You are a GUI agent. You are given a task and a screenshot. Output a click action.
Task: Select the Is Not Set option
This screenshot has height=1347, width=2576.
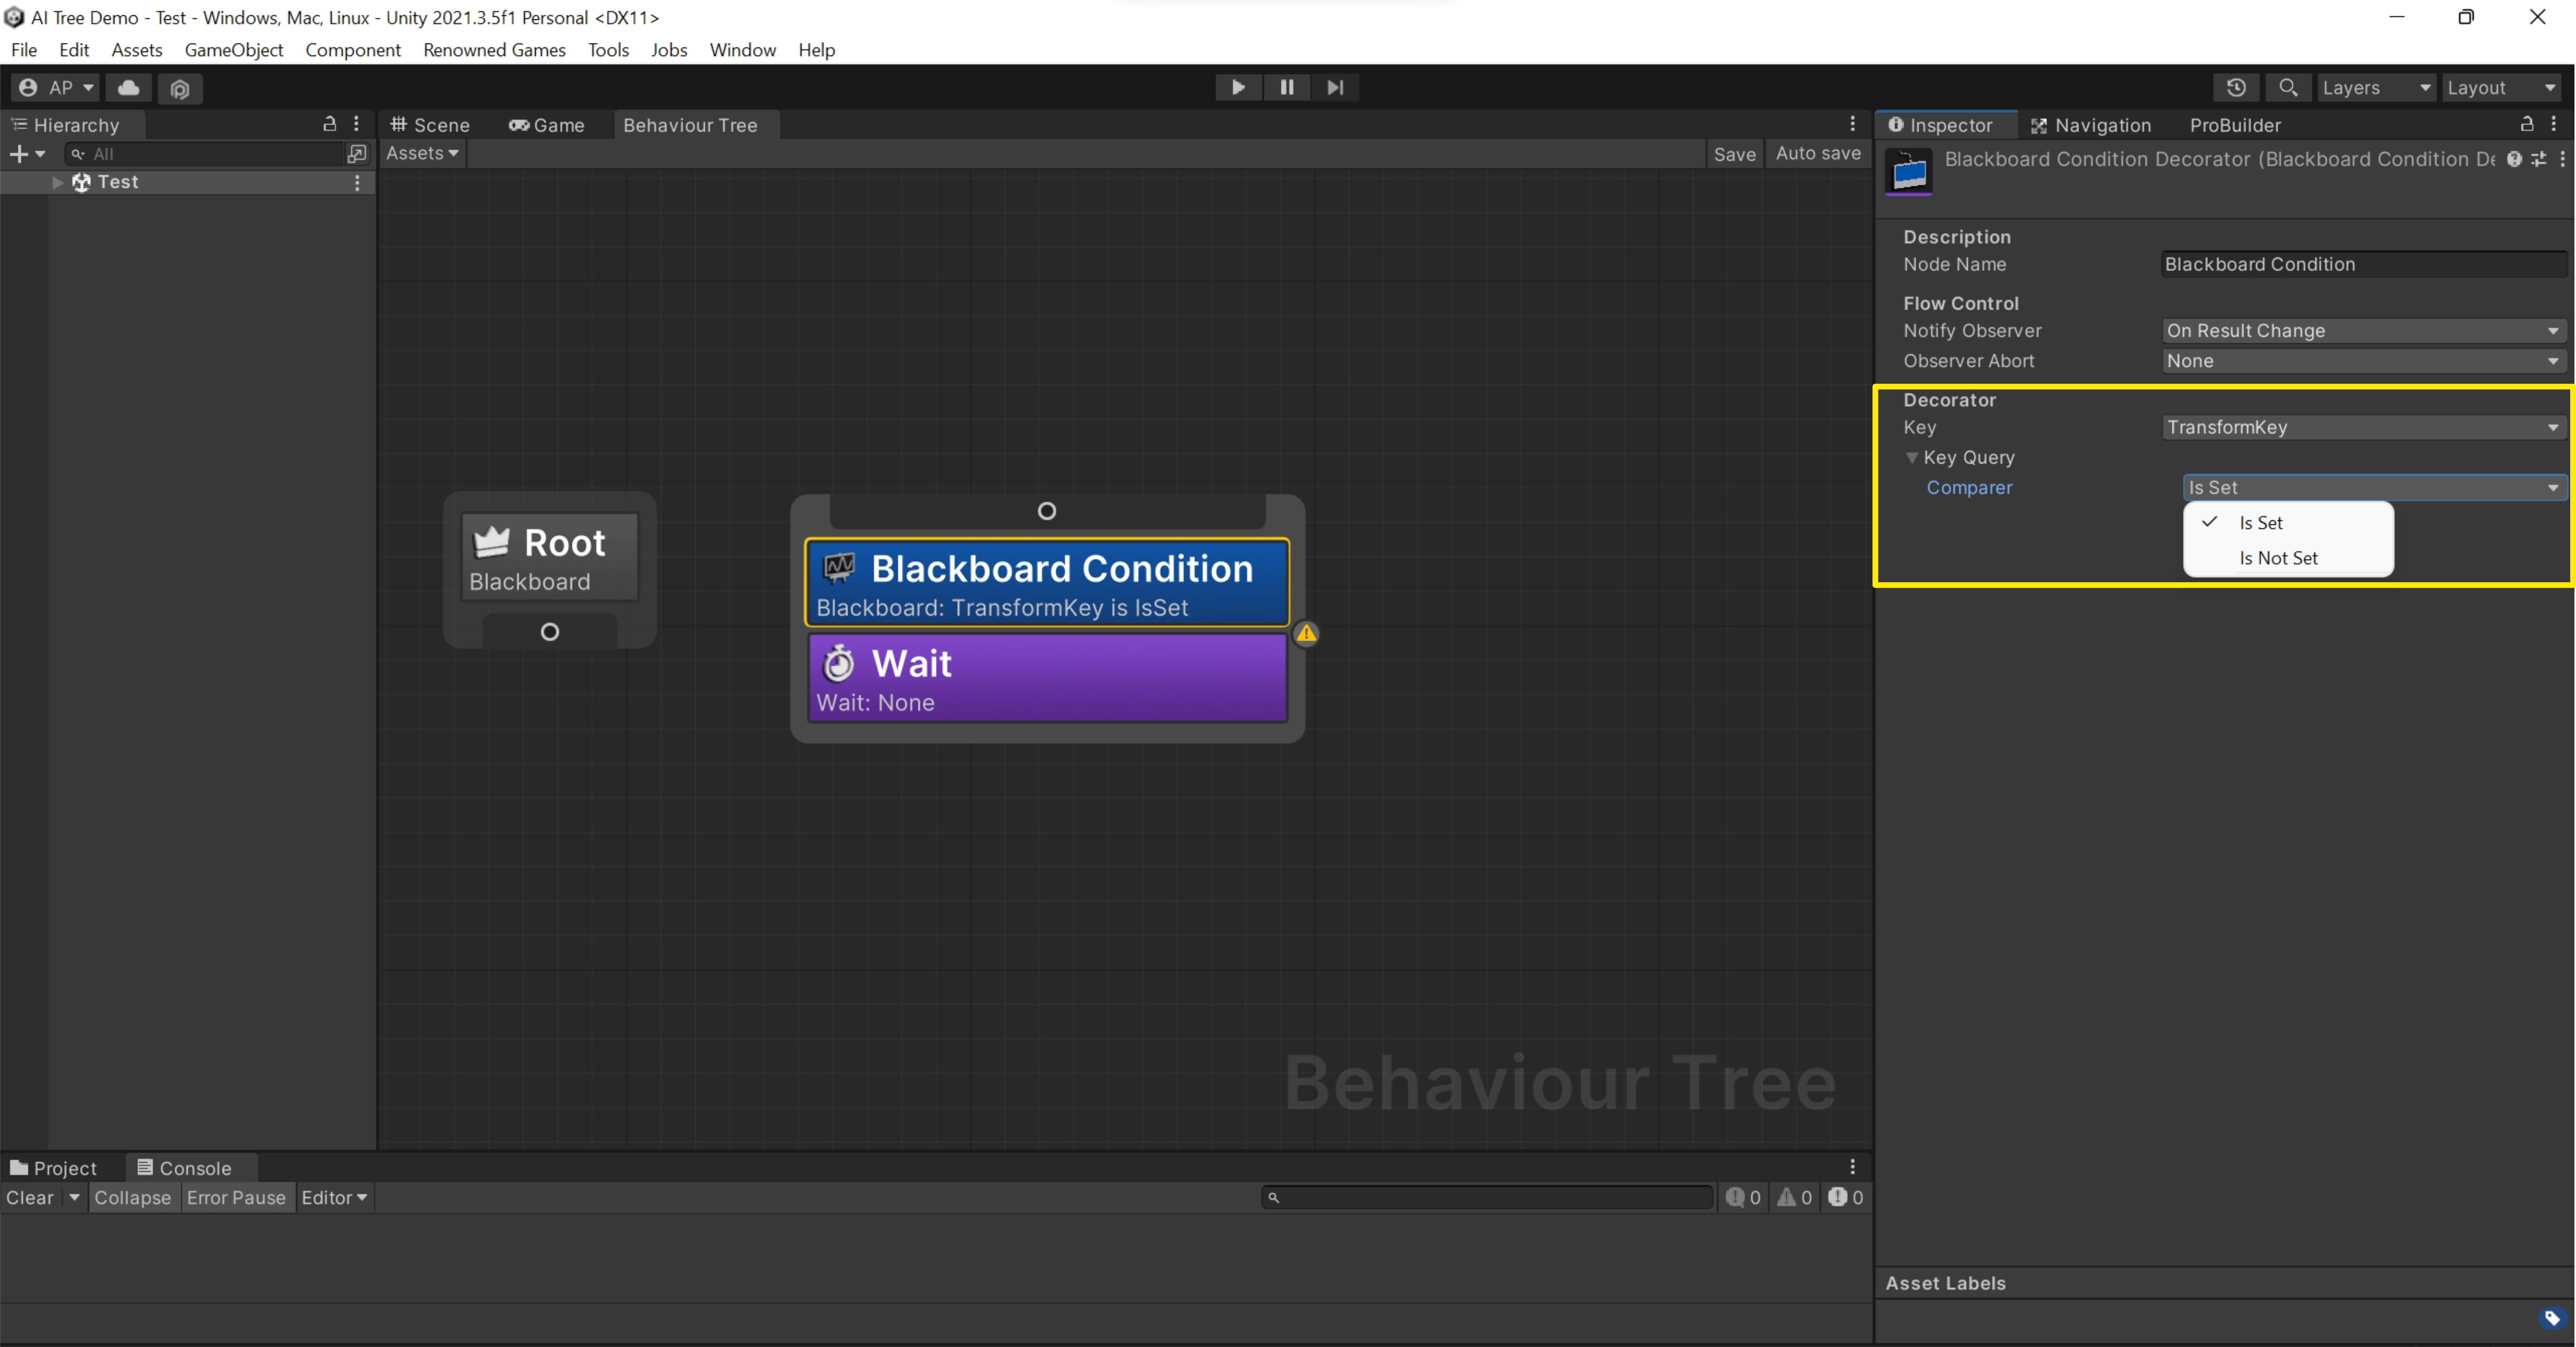[2278, 558]
